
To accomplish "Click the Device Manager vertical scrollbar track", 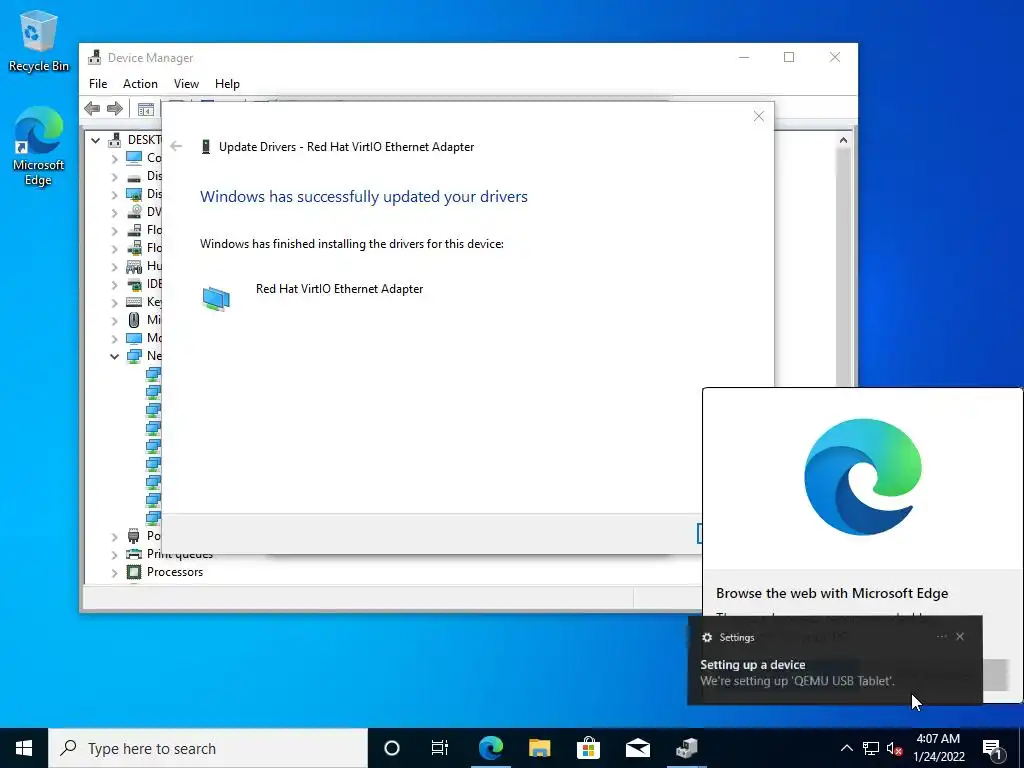I will (x=843, y=268).
